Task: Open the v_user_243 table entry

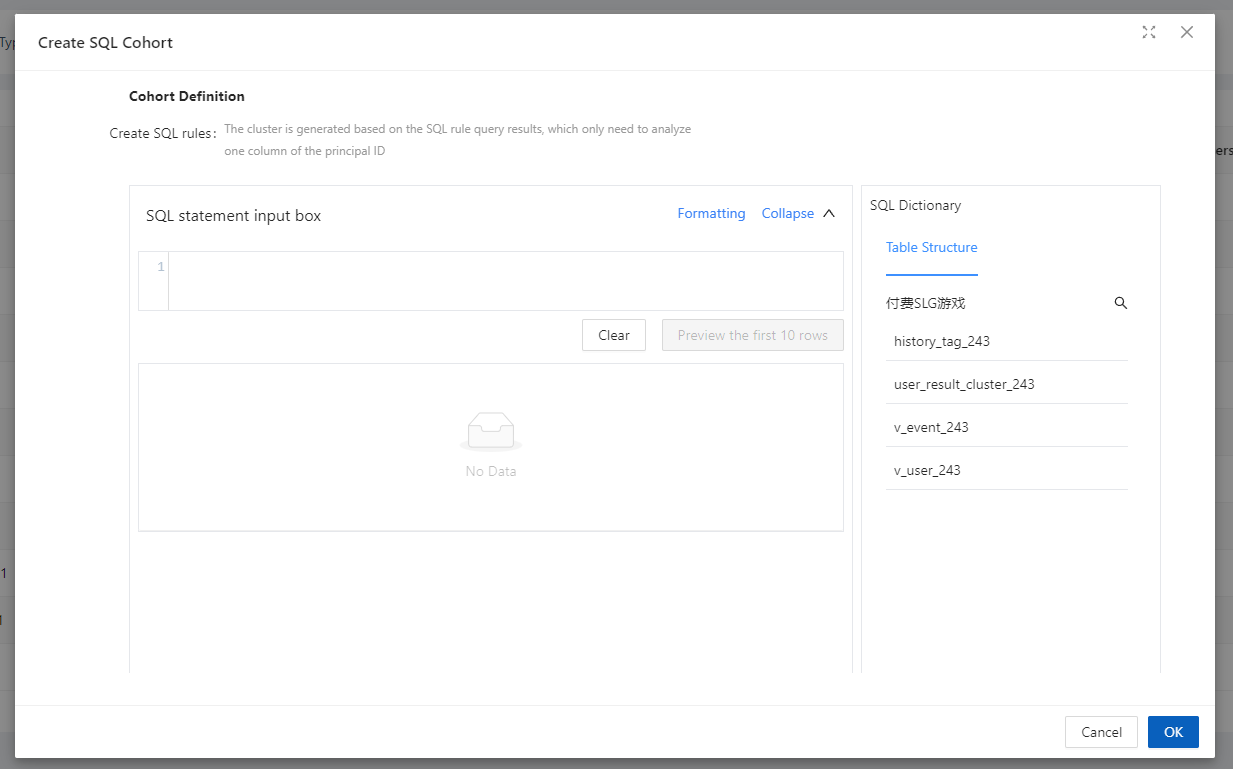Action: pyautogui.click(x=927, y=470)
